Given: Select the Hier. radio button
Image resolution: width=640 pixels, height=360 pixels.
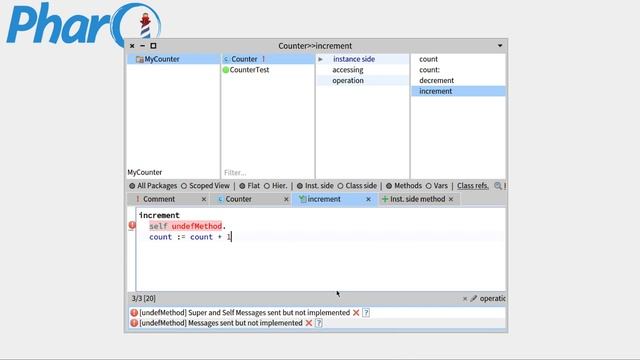Looking at the screenshot, I should [x=267, y=186].
